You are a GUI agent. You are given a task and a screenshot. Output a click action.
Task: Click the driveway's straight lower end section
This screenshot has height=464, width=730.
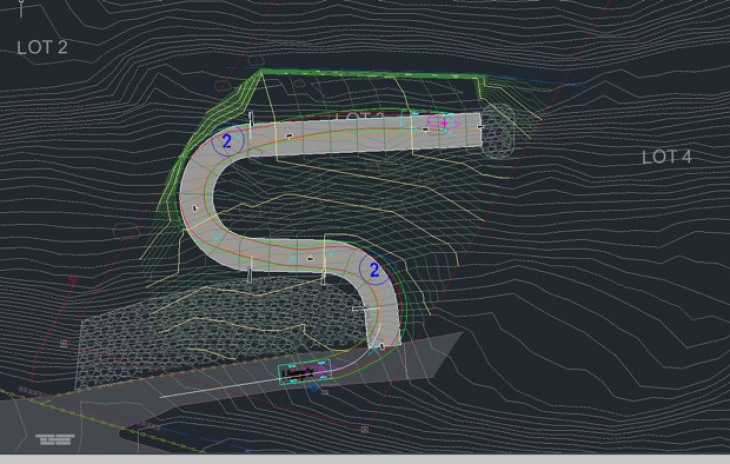click(384, 323)
